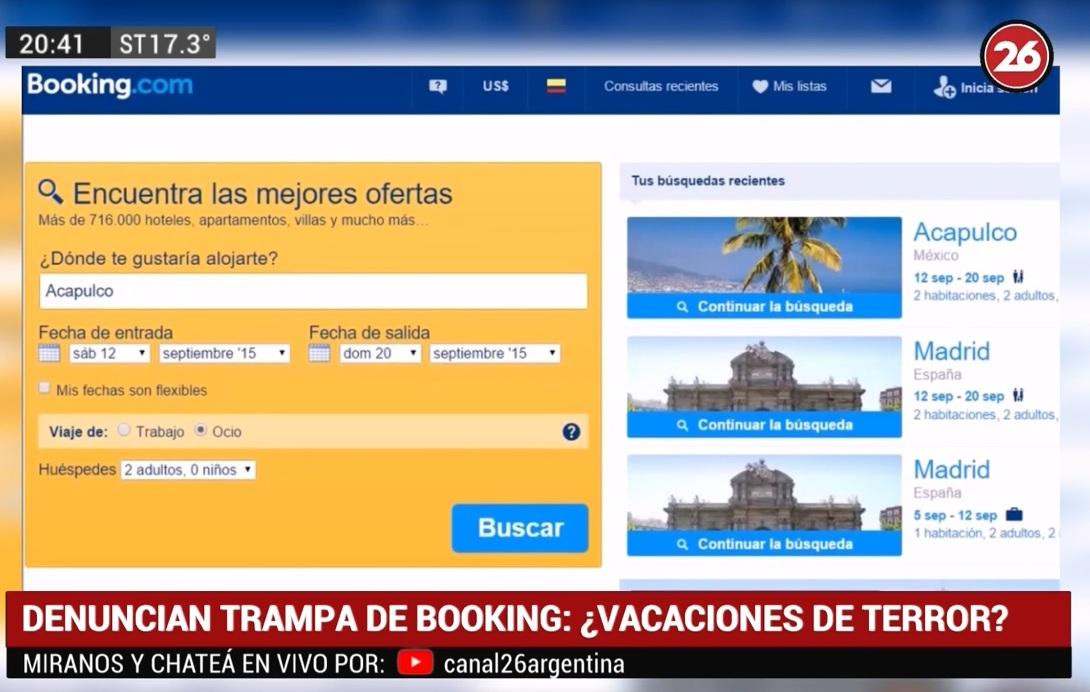Open the check-out month dropdown septiembre '15

pos(494,353)
